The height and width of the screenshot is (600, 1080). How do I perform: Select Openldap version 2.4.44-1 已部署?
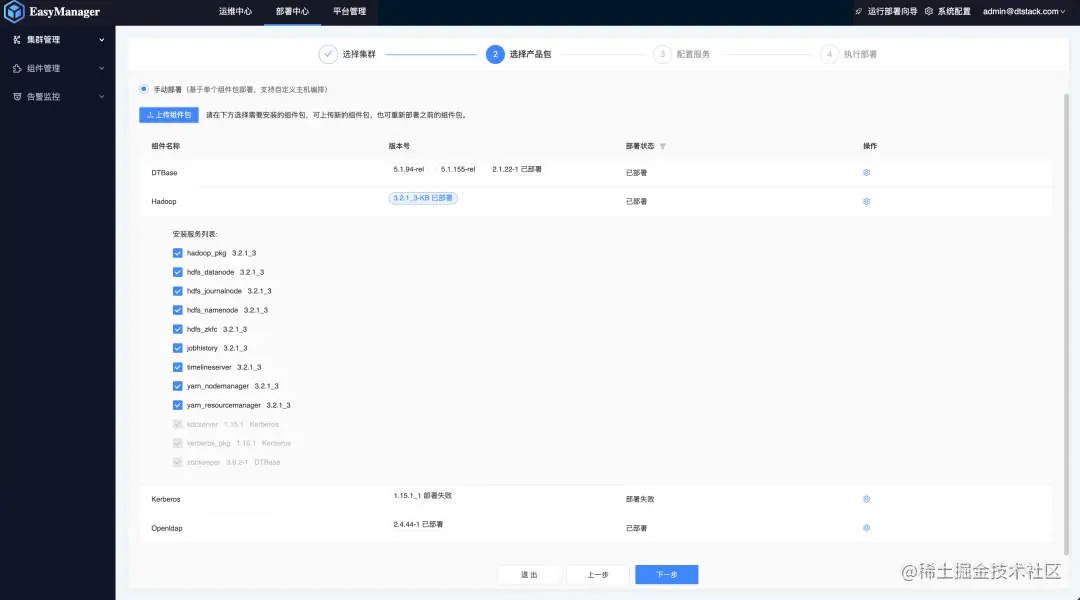tap(418, 525)
